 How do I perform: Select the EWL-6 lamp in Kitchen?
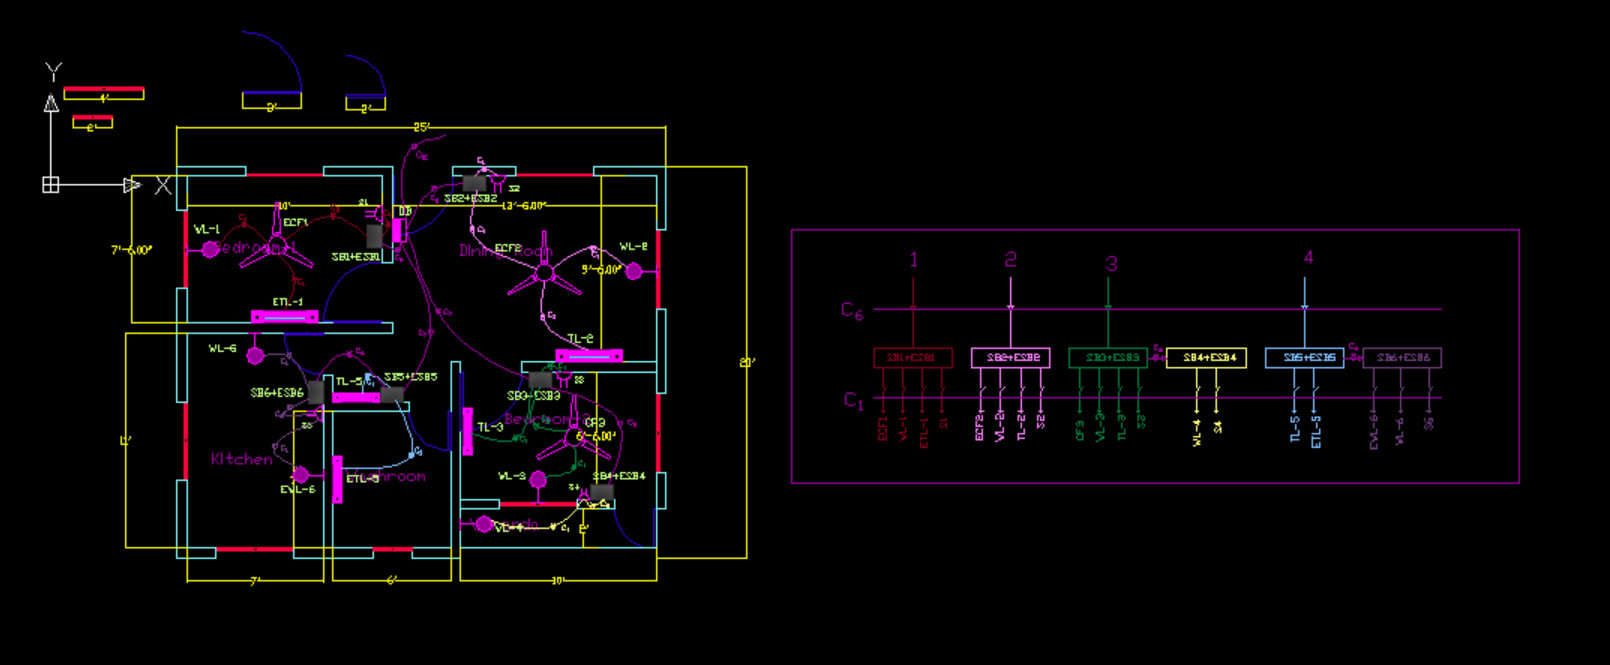[301, 474]
